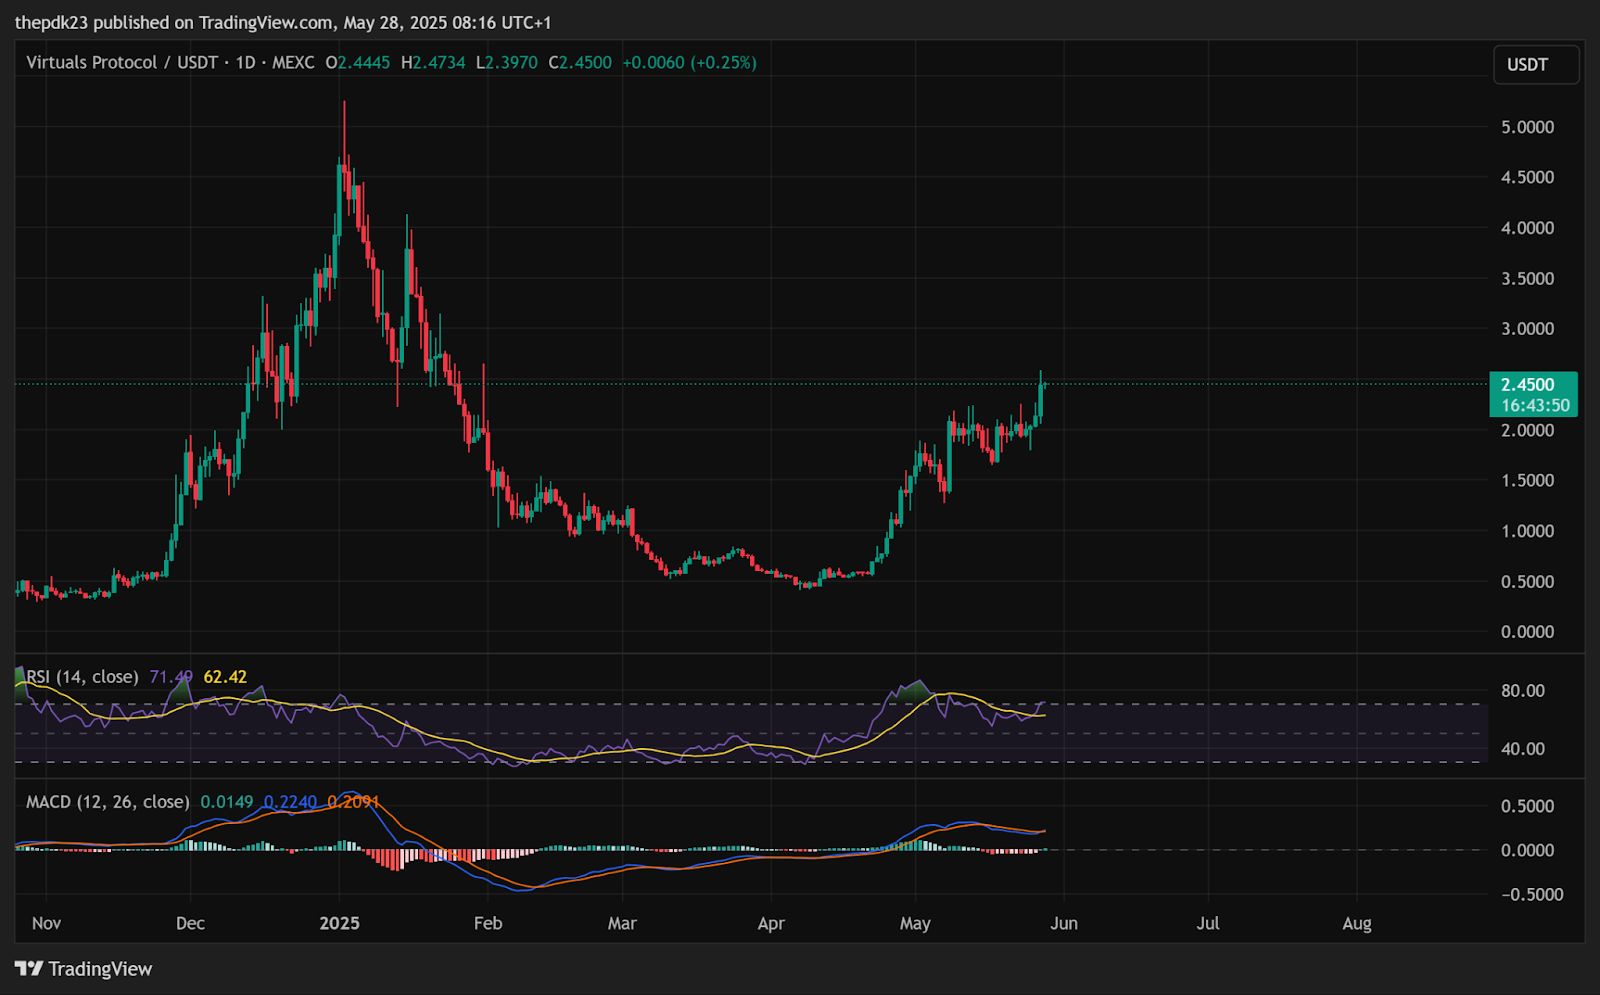1600x995 pixels.
Task: Click the 80.00 label on the RSI axis
Action: coord(1522,691)
